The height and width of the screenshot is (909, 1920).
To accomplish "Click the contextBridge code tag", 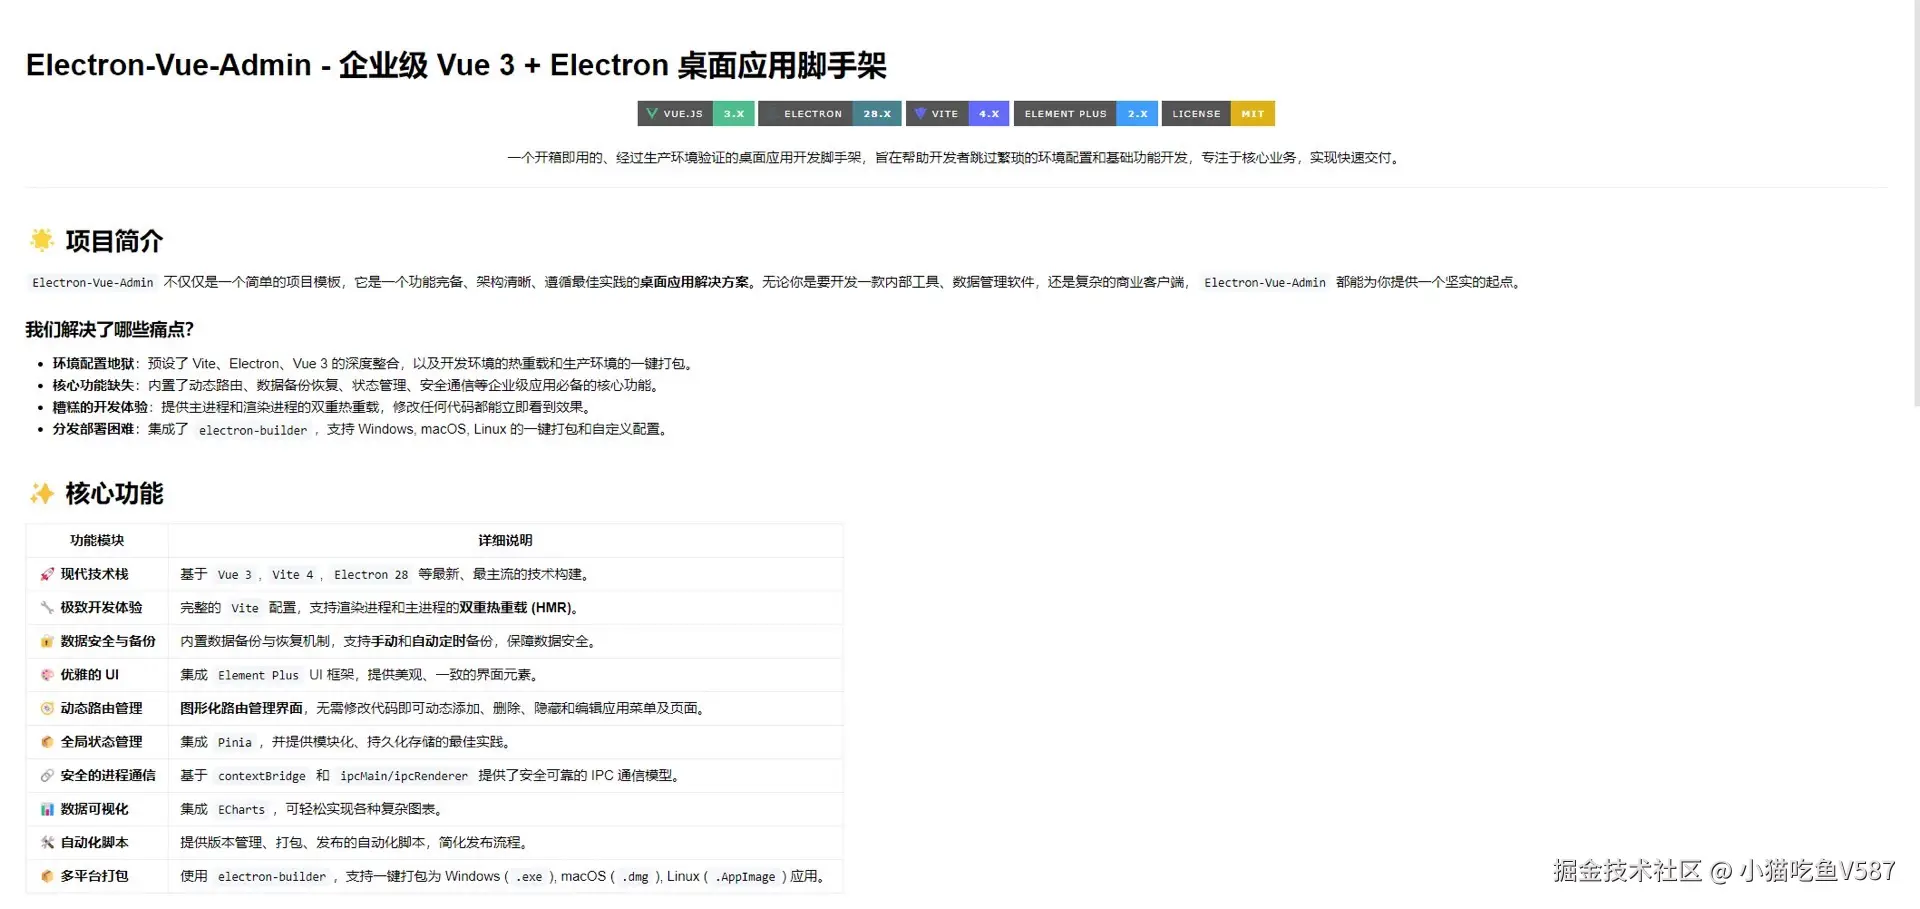I will 262,776.
